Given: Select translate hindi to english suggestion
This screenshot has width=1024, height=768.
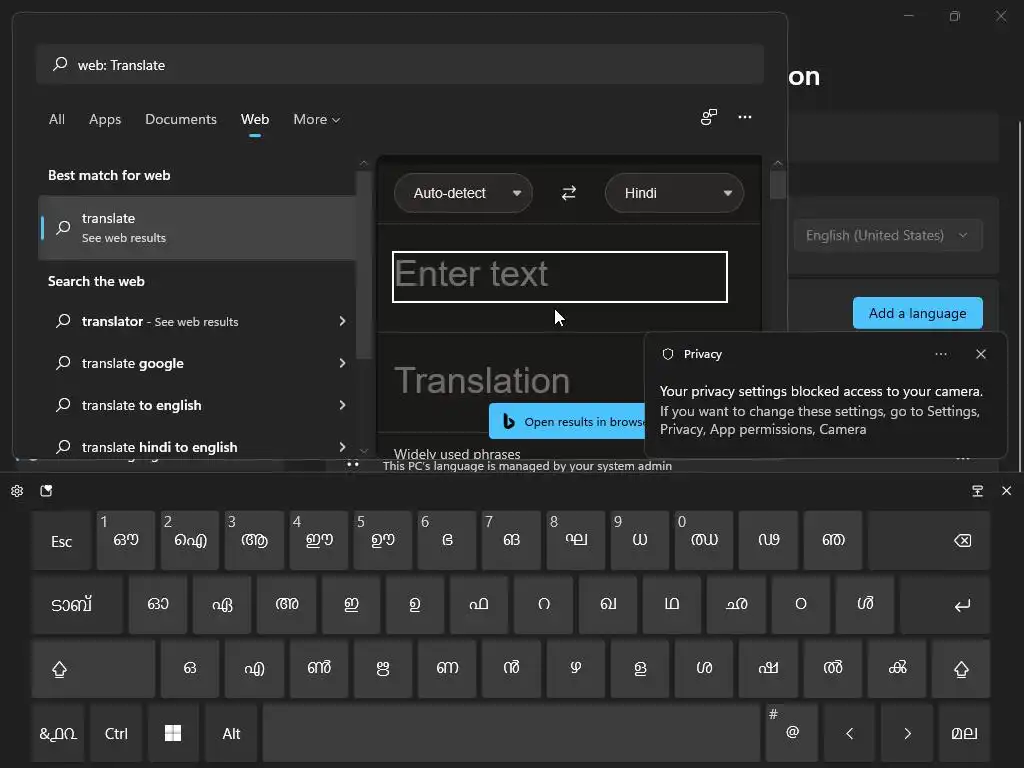Looking at the screenshot, I should coord(199,447).
